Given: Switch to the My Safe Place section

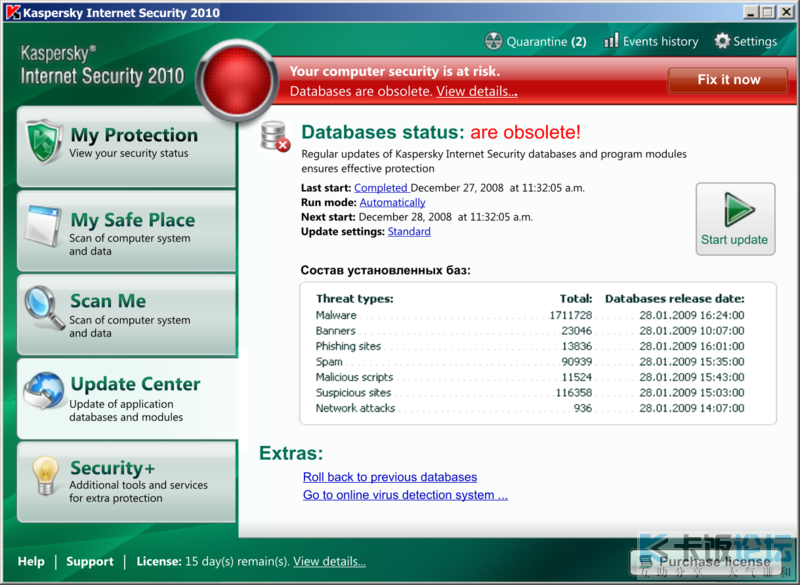Looking at the screenshot, I should pyautogui.click(x=127, y=231).
